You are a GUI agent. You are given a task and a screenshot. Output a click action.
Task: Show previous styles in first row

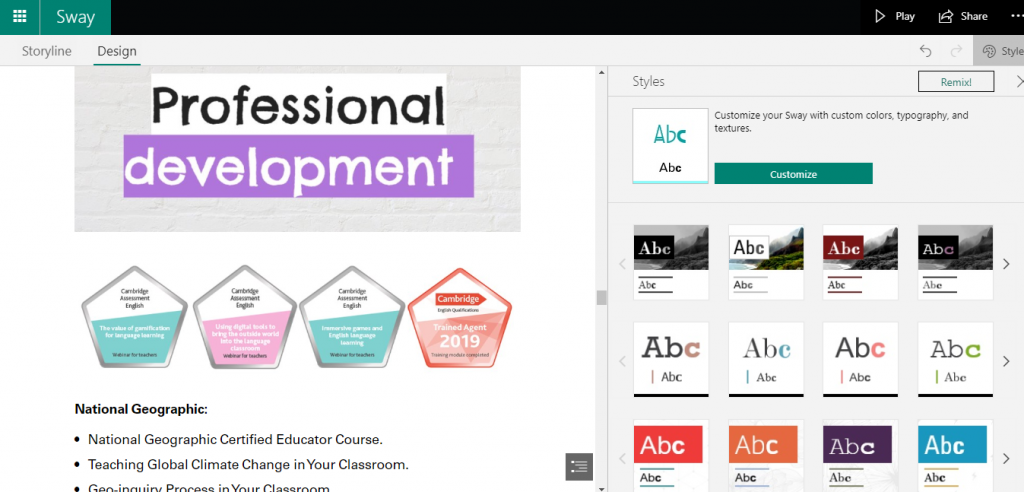point(622,264)
